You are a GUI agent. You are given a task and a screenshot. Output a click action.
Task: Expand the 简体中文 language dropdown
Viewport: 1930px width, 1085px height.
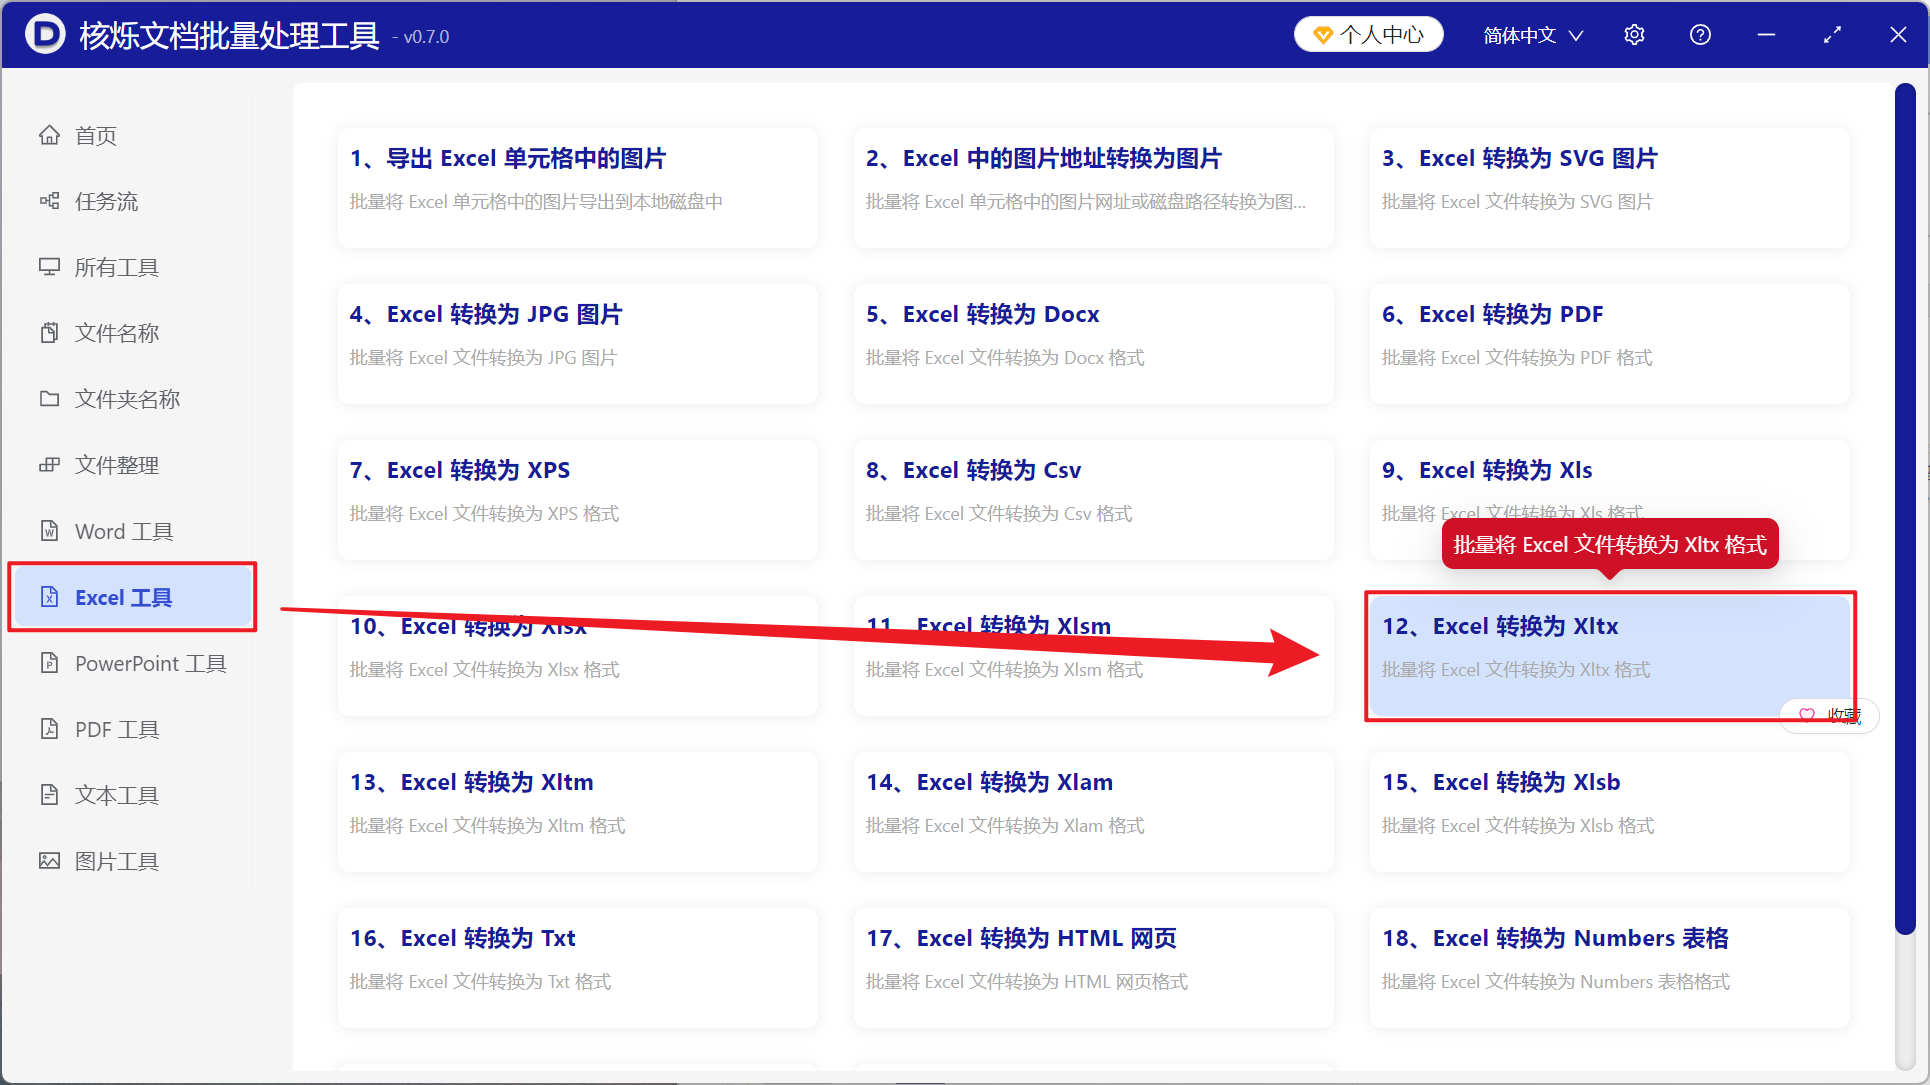[1533, 35]
